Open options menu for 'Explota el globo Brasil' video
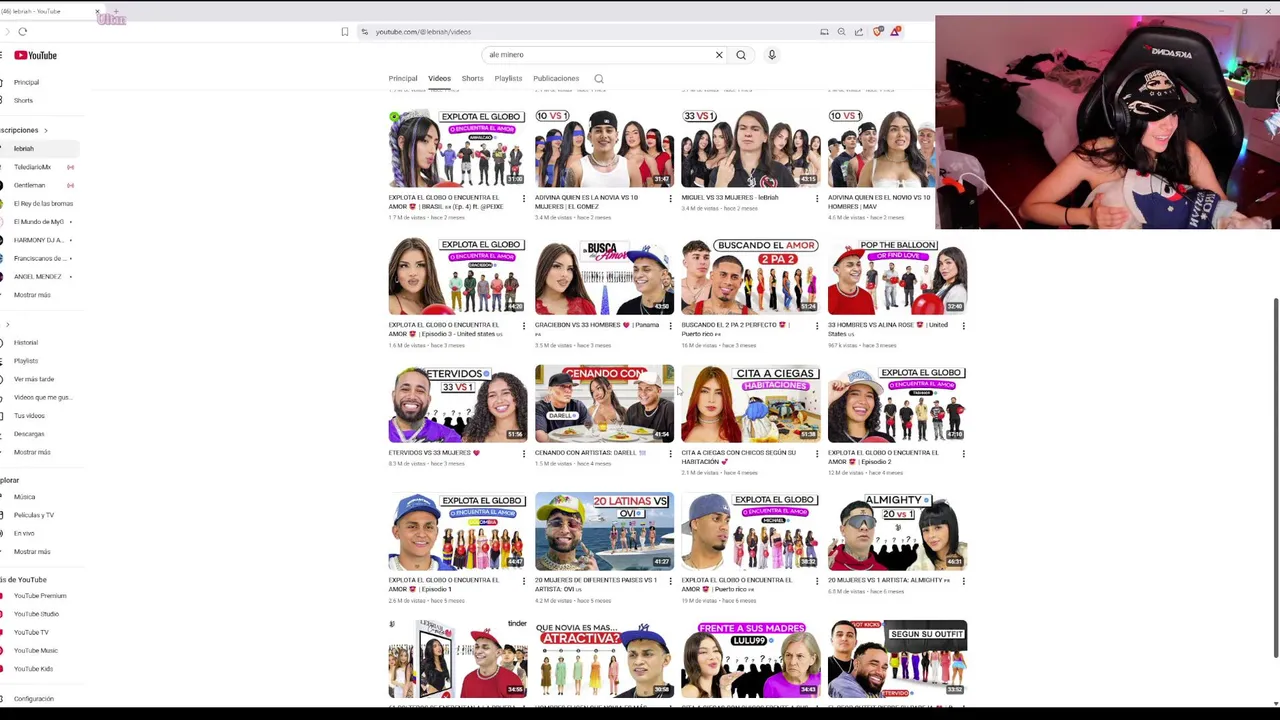Viewport: 1280px width, 720px height. [x=524, y=199]
